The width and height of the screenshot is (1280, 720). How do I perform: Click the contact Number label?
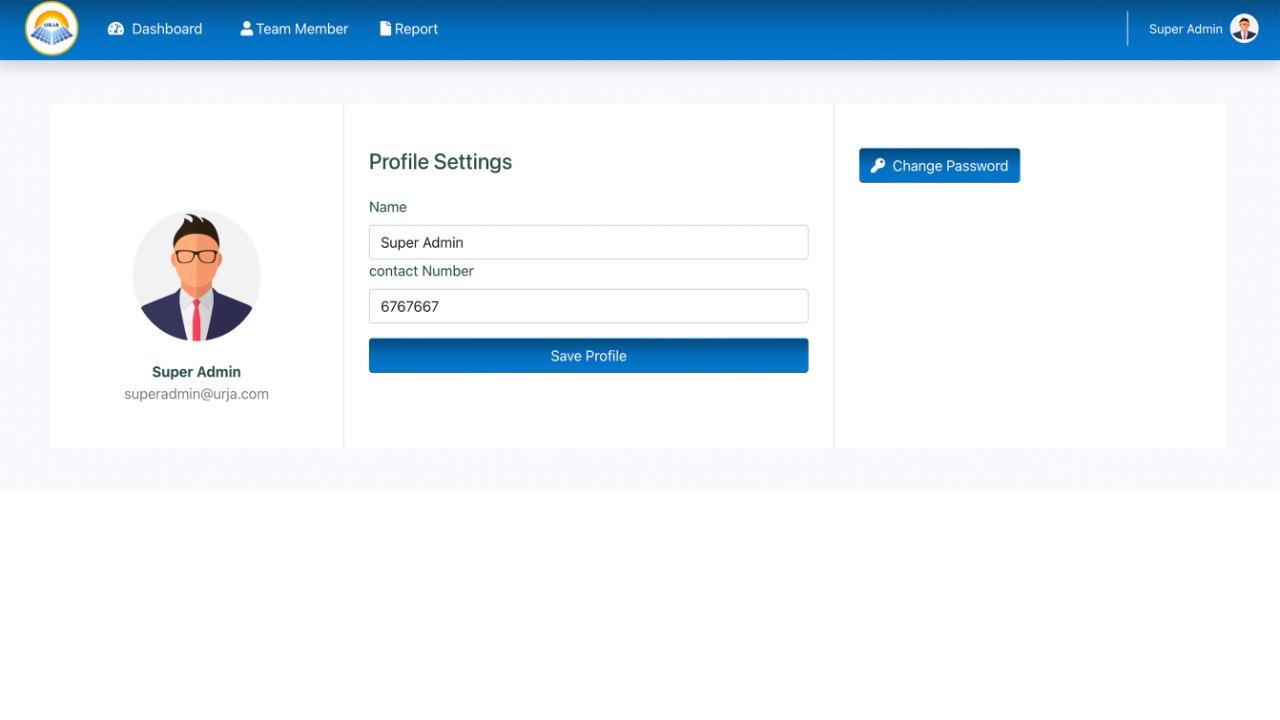tap(421, 271)
